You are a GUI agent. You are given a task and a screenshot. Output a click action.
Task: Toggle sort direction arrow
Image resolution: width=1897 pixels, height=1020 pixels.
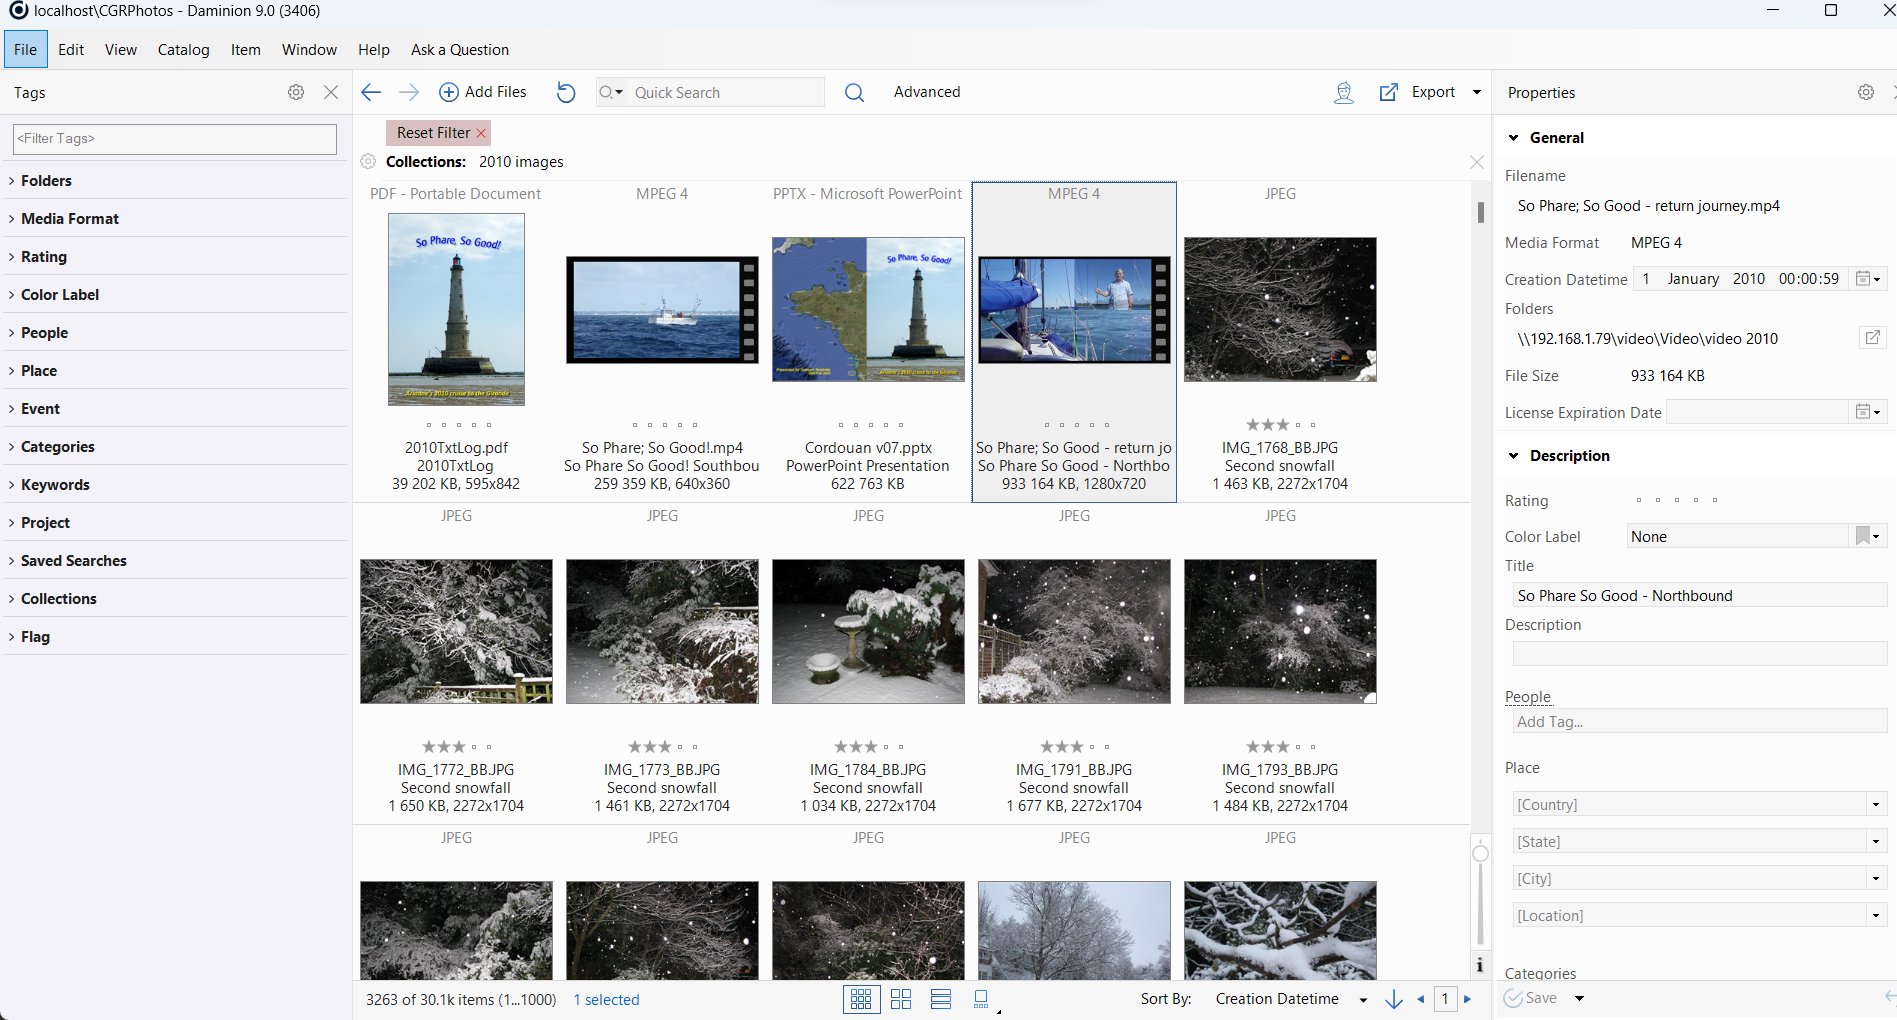1394,999
